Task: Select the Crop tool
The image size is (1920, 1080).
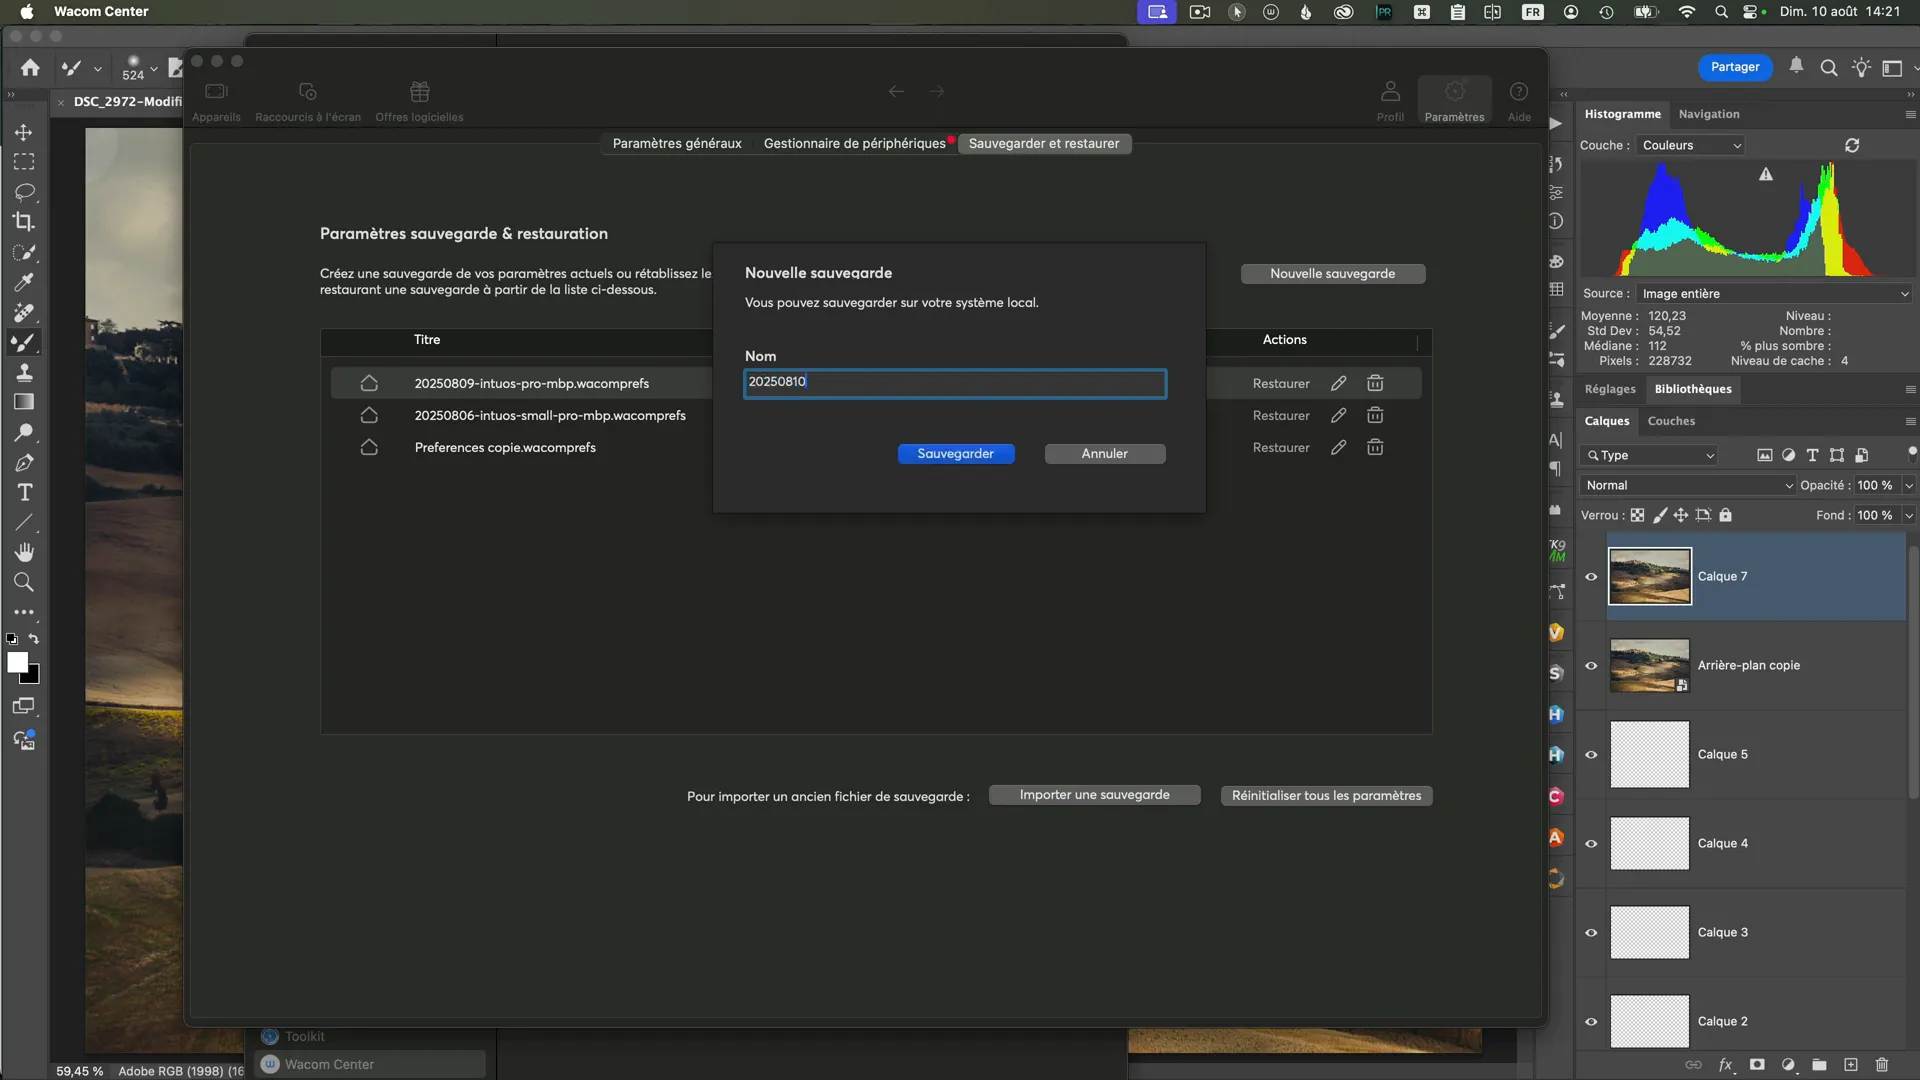Action: coord(24,222)
